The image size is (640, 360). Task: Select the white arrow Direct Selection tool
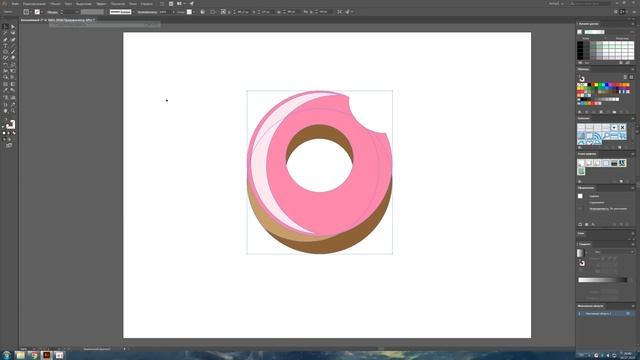(13, 27)
